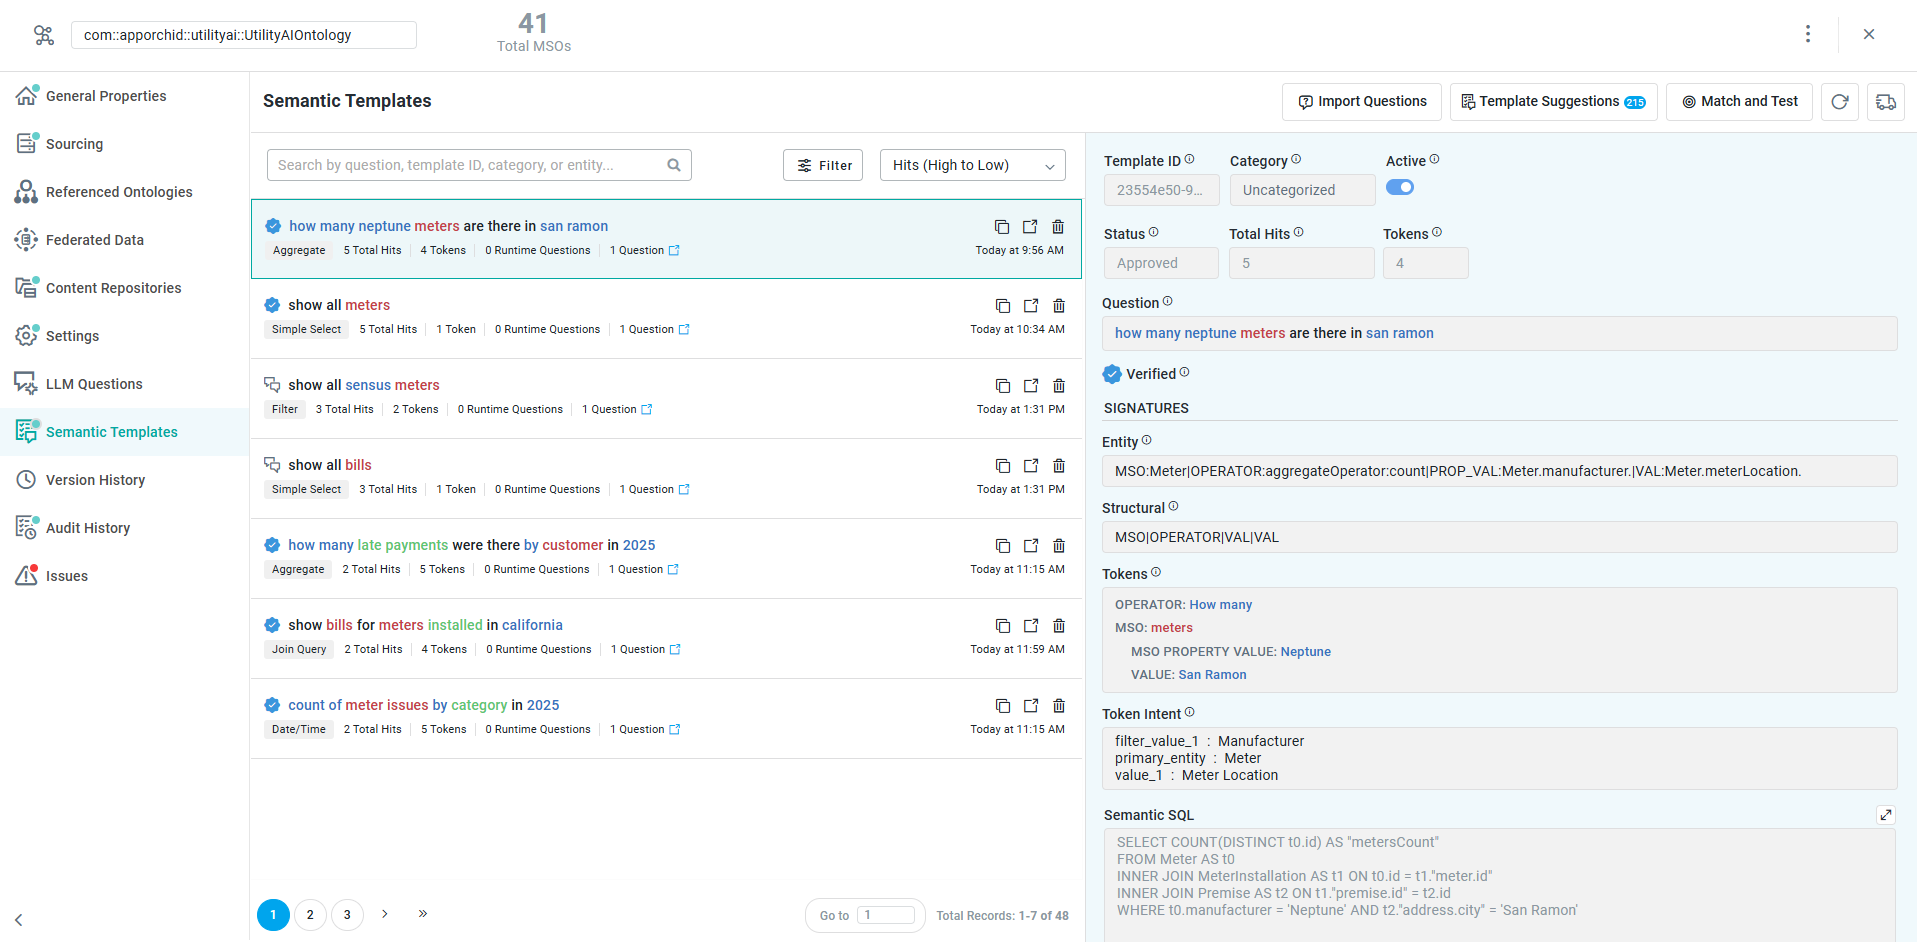Click the template search input field
Viewport: 1917px width, 942px height.
pyautogui.click(x=479, y=165)
